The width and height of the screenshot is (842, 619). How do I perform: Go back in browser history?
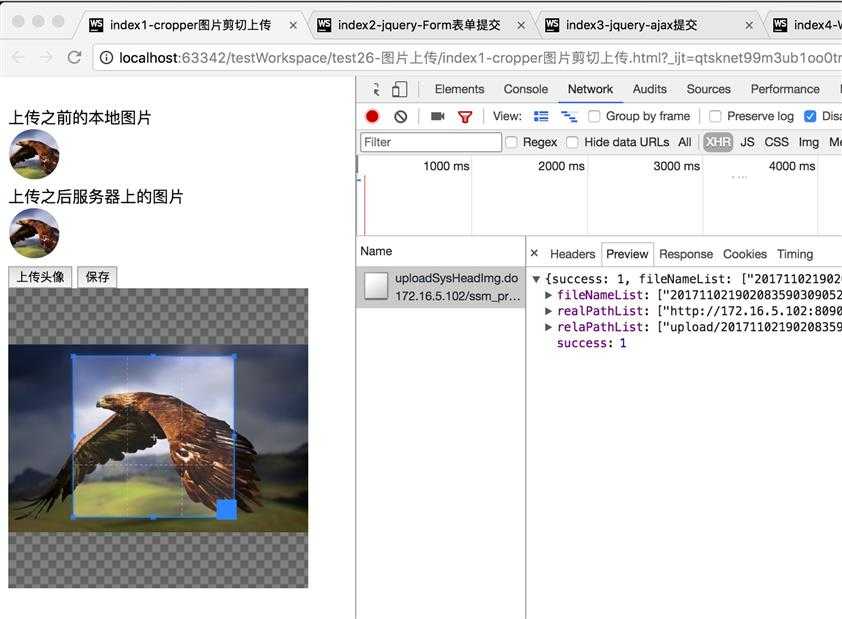[18, 57]
